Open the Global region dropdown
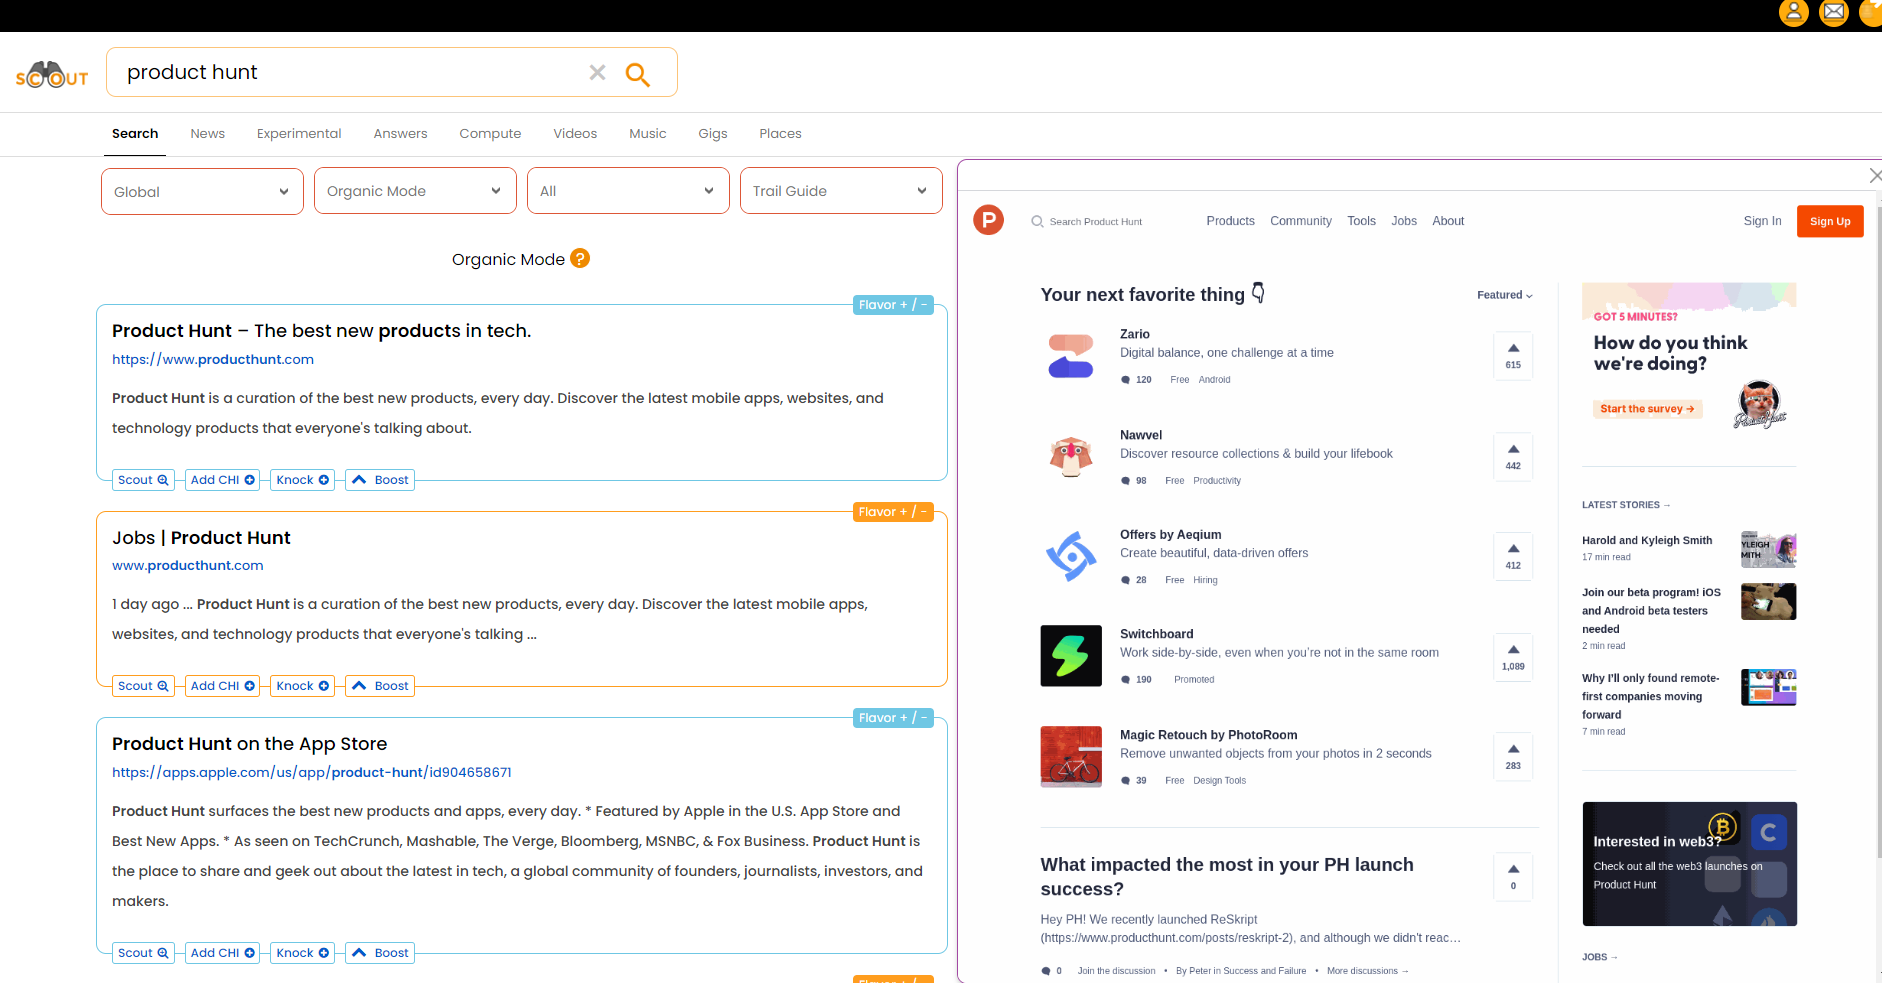Image resolution: width=1882 pixels, height=983 pixels. (x=202, y=191)
